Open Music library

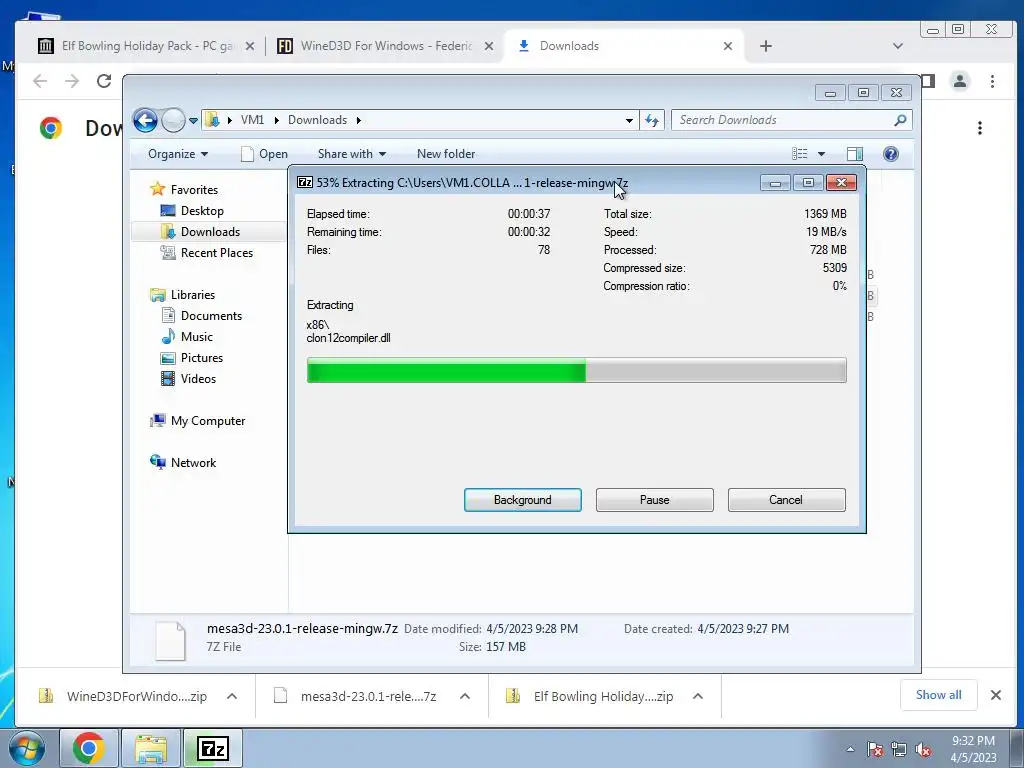(197, 337)
